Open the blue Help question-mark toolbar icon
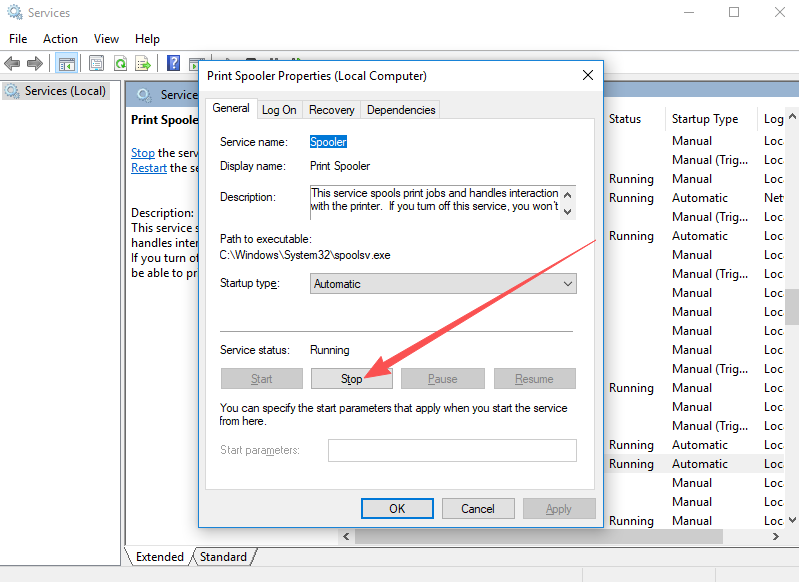The image size is (799, 582). [173, 64]
